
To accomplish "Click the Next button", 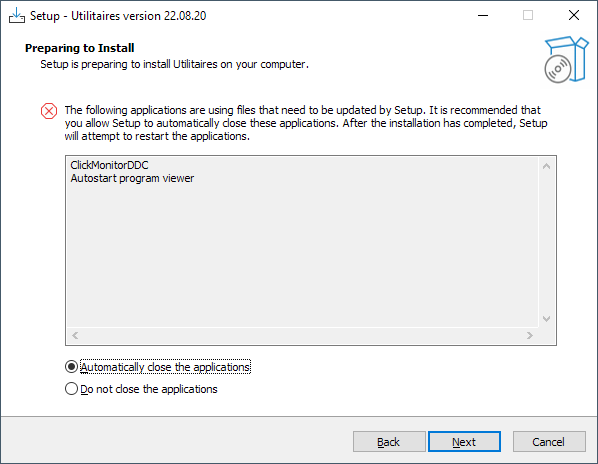I will [x=464, y=442].
